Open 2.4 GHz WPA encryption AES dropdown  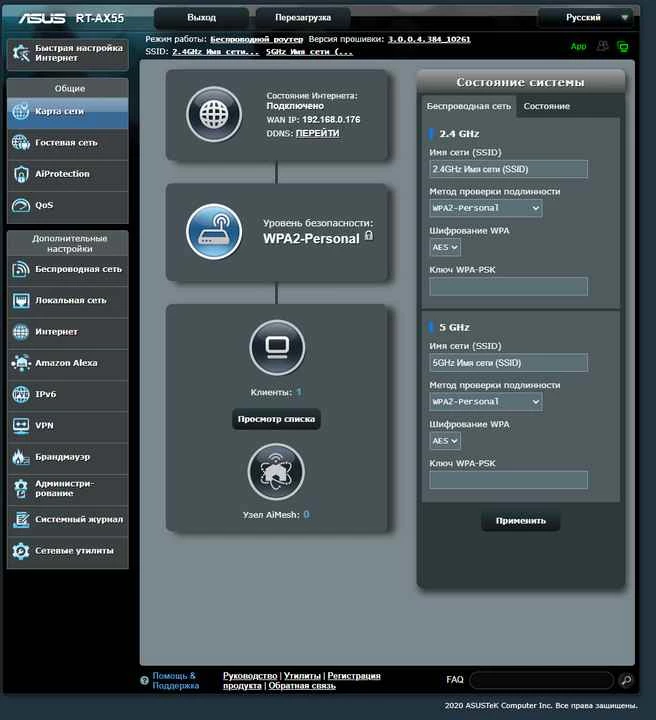[x=445, y=248]
